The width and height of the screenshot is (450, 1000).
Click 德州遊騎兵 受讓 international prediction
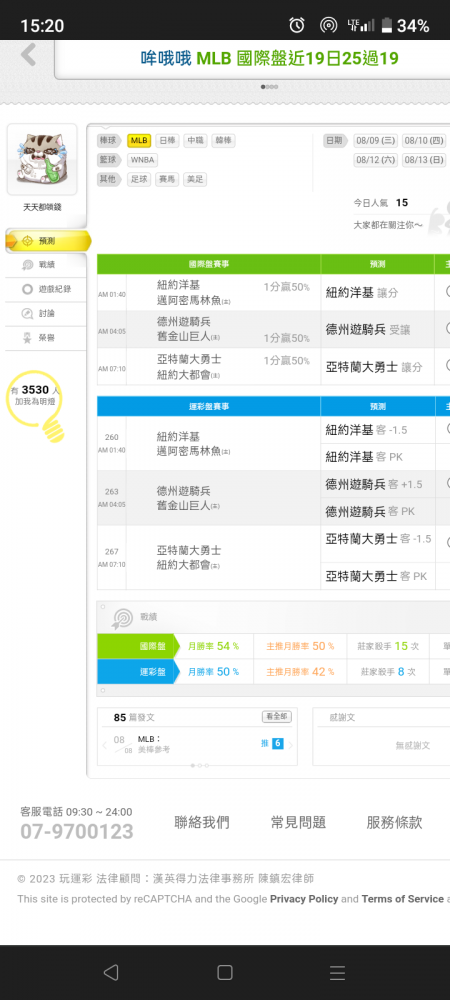368,329
